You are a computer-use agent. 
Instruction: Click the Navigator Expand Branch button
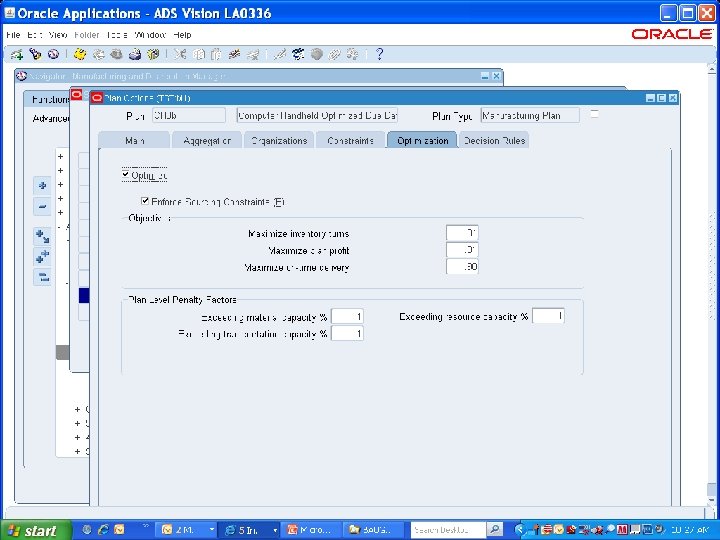coord(42,237)
